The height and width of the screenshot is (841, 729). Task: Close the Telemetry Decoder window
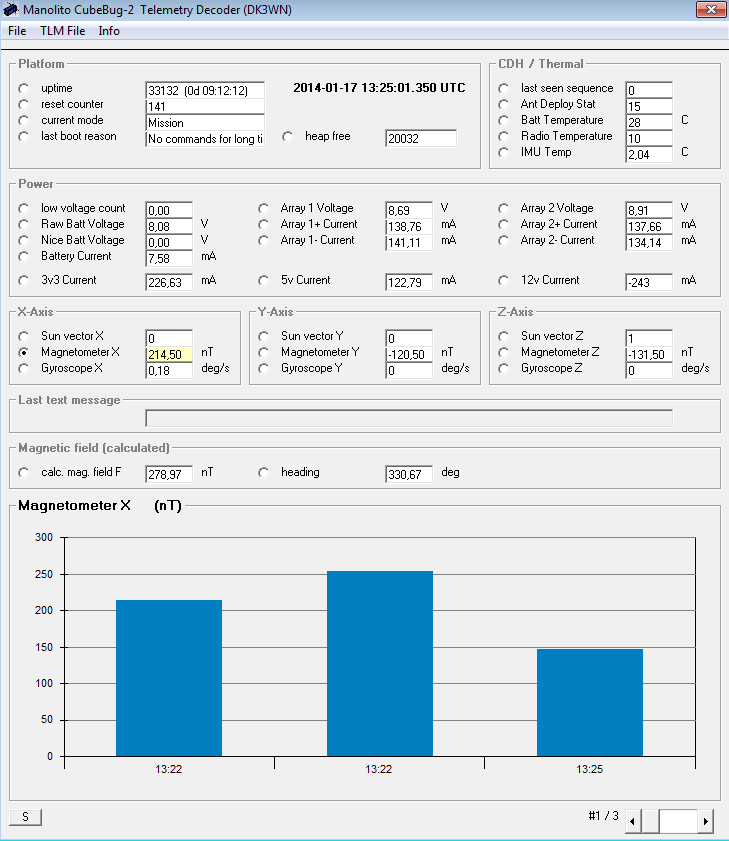click(x=711, y=9)
